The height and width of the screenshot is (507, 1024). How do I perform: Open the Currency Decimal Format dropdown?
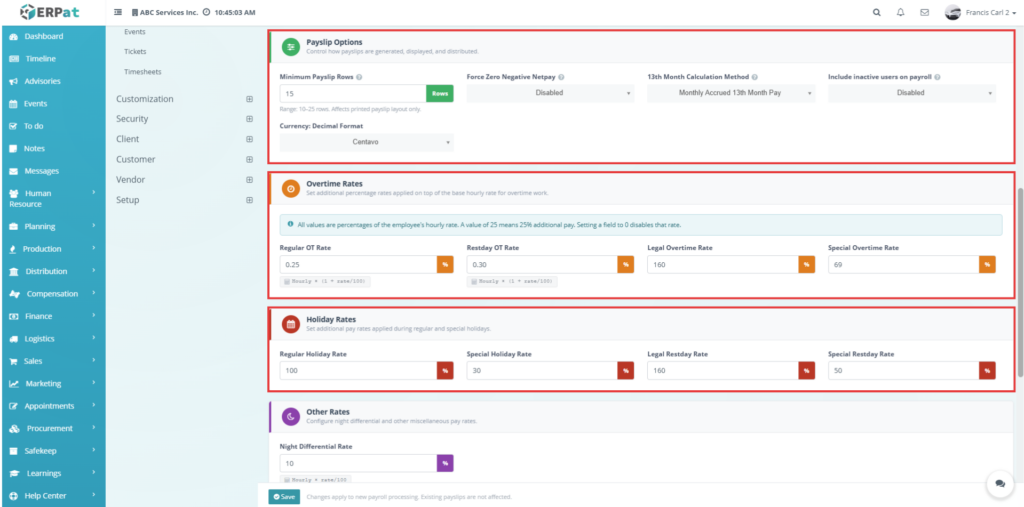click(x=367, y=143)
